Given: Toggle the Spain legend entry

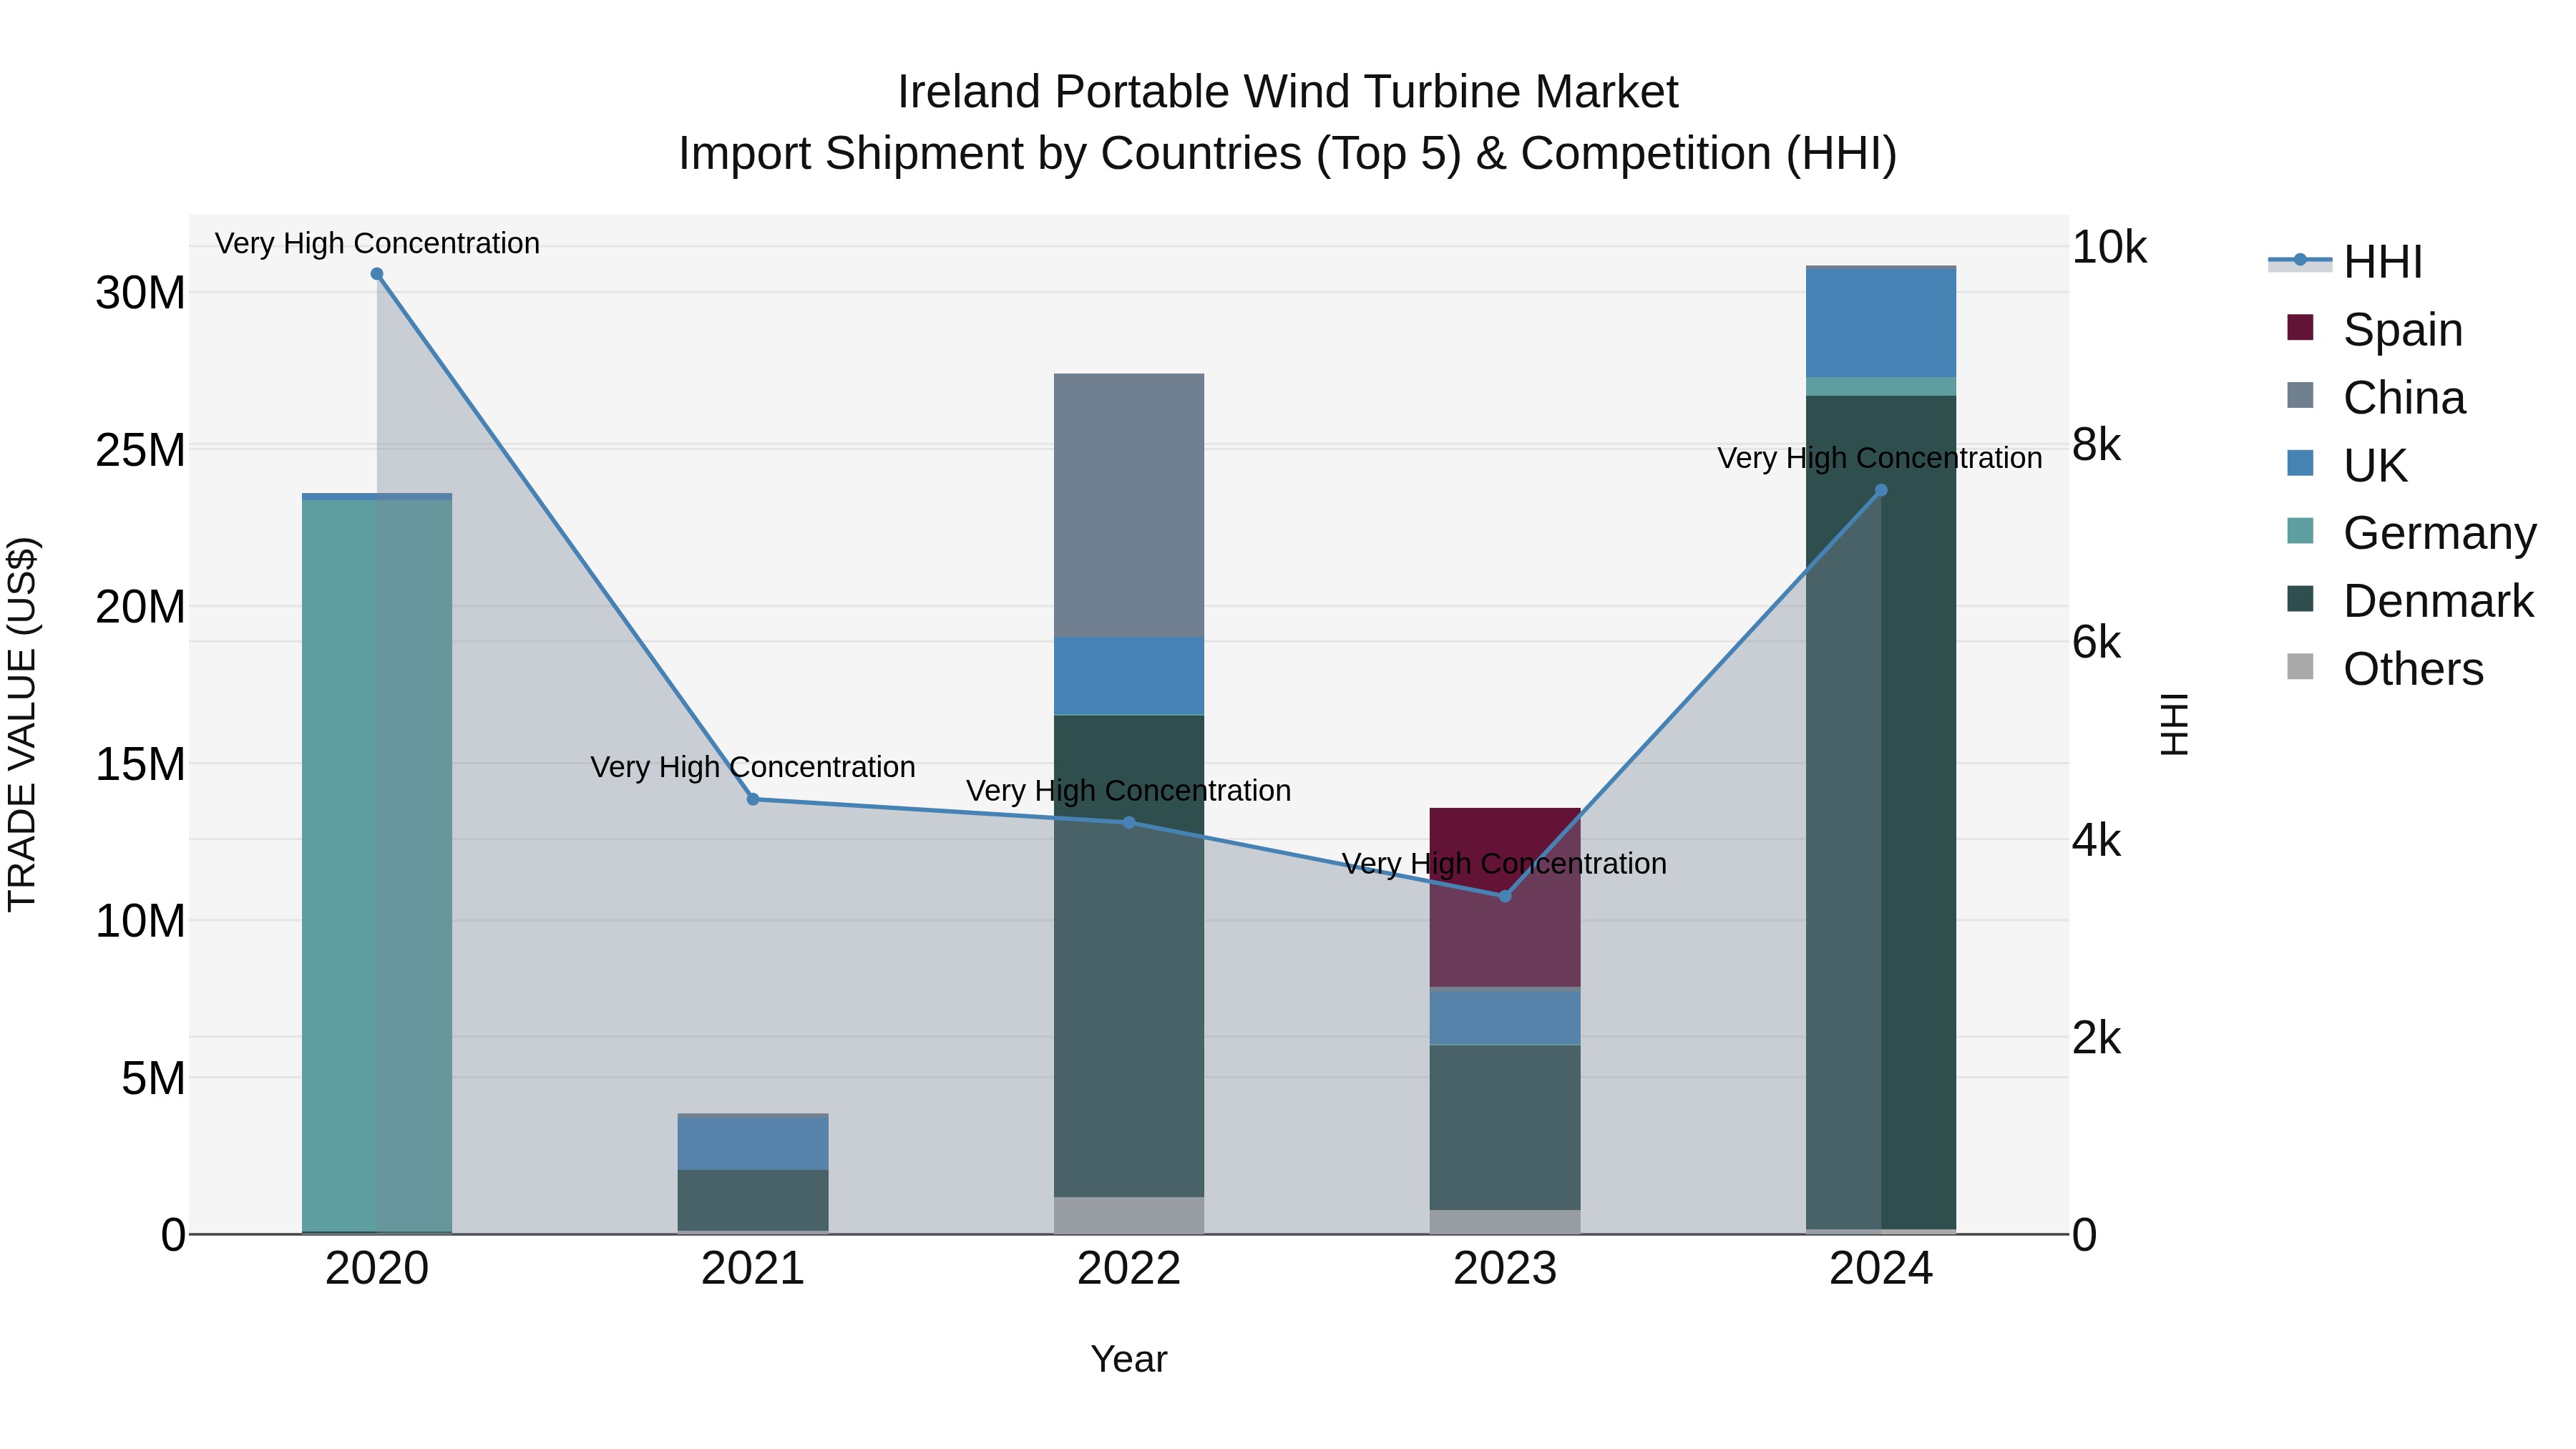Looking at the screenshot, I should (2374, 329).
